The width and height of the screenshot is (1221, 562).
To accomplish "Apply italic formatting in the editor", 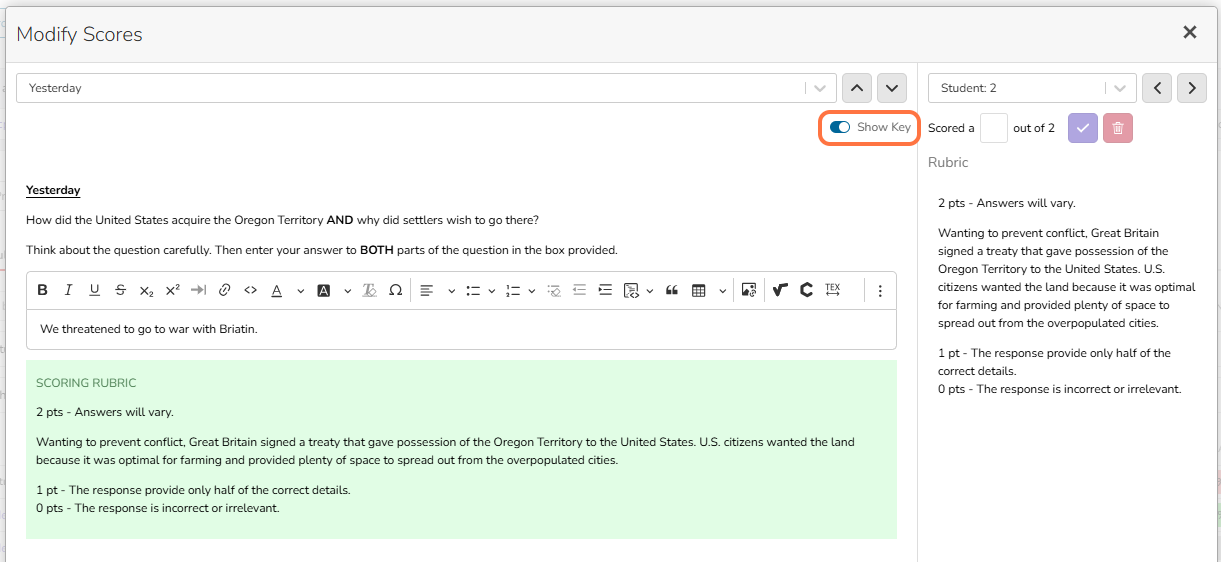I will coord(68,290).
